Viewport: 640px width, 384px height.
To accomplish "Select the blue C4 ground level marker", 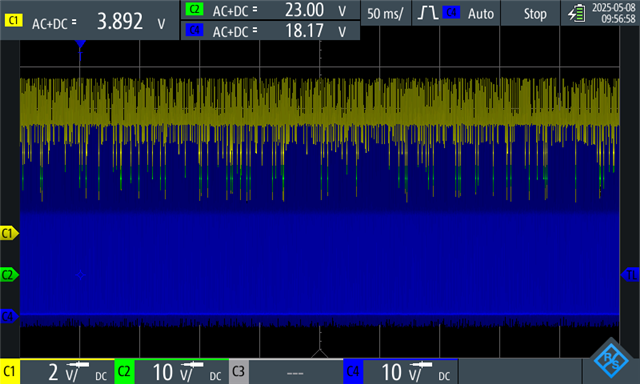I will (x=9, y=316).
